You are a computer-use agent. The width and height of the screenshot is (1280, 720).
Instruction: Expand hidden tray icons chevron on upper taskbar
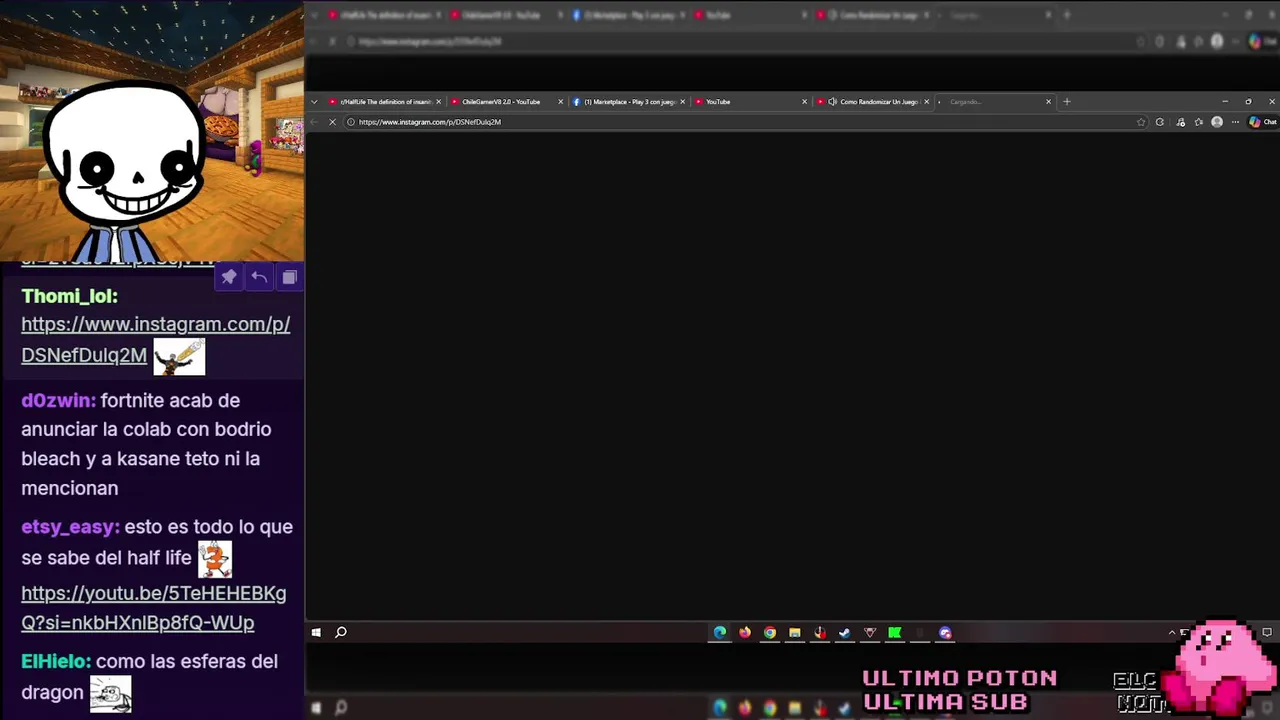(1172, 632)
